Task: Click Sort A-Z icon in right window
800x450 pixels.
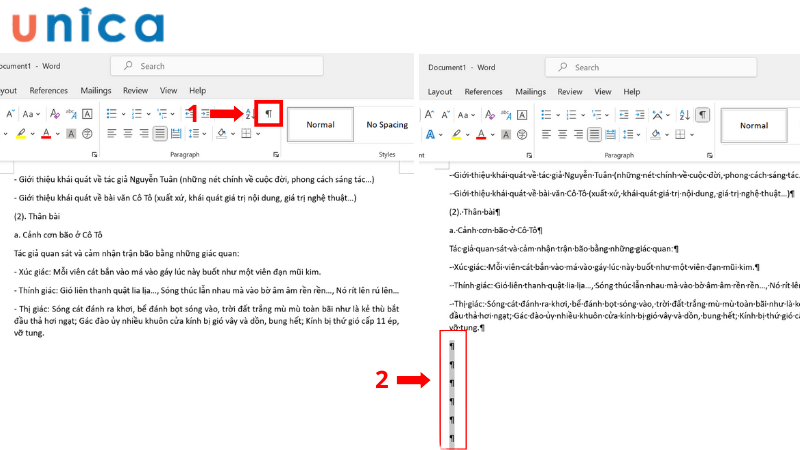Action: tap(684, 115)
